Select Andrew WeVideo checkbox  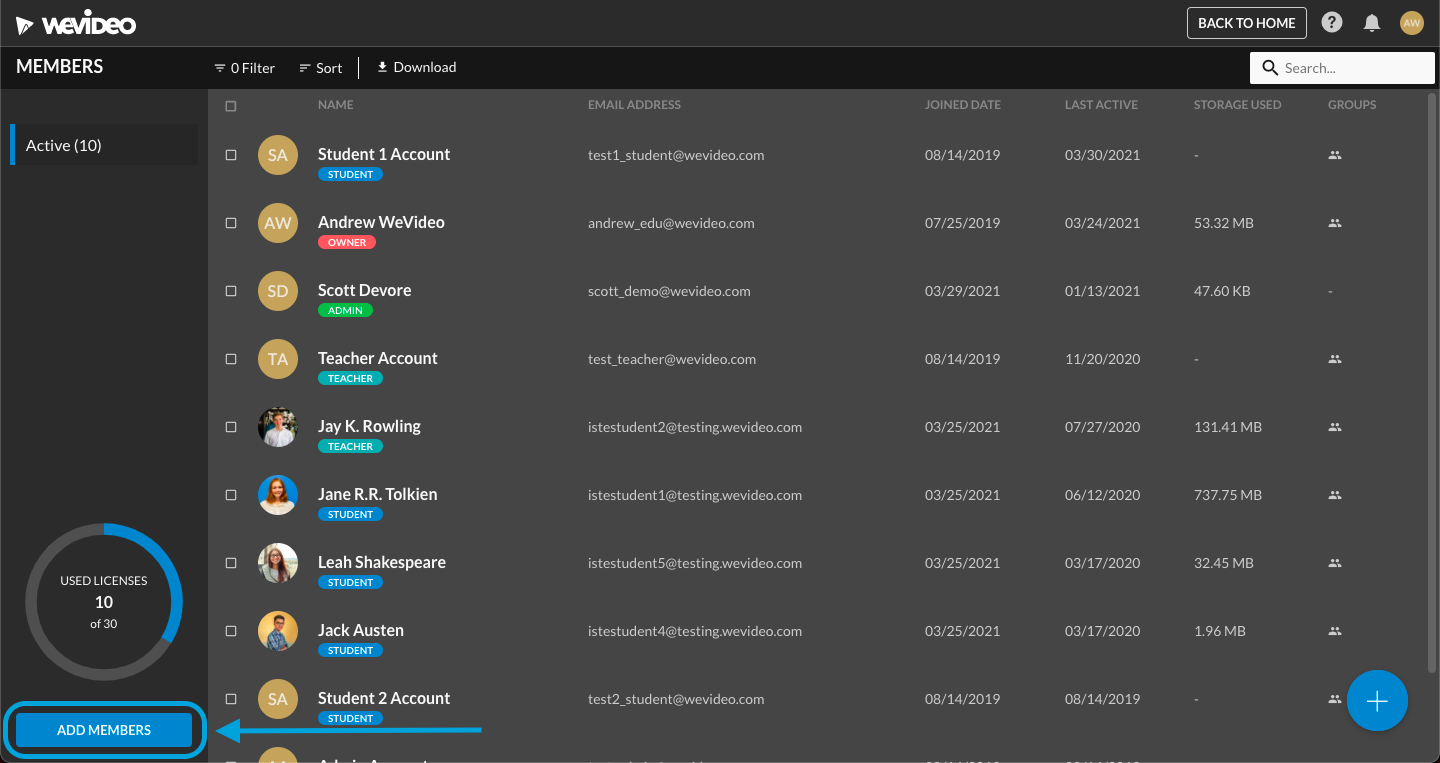(231, 223)
